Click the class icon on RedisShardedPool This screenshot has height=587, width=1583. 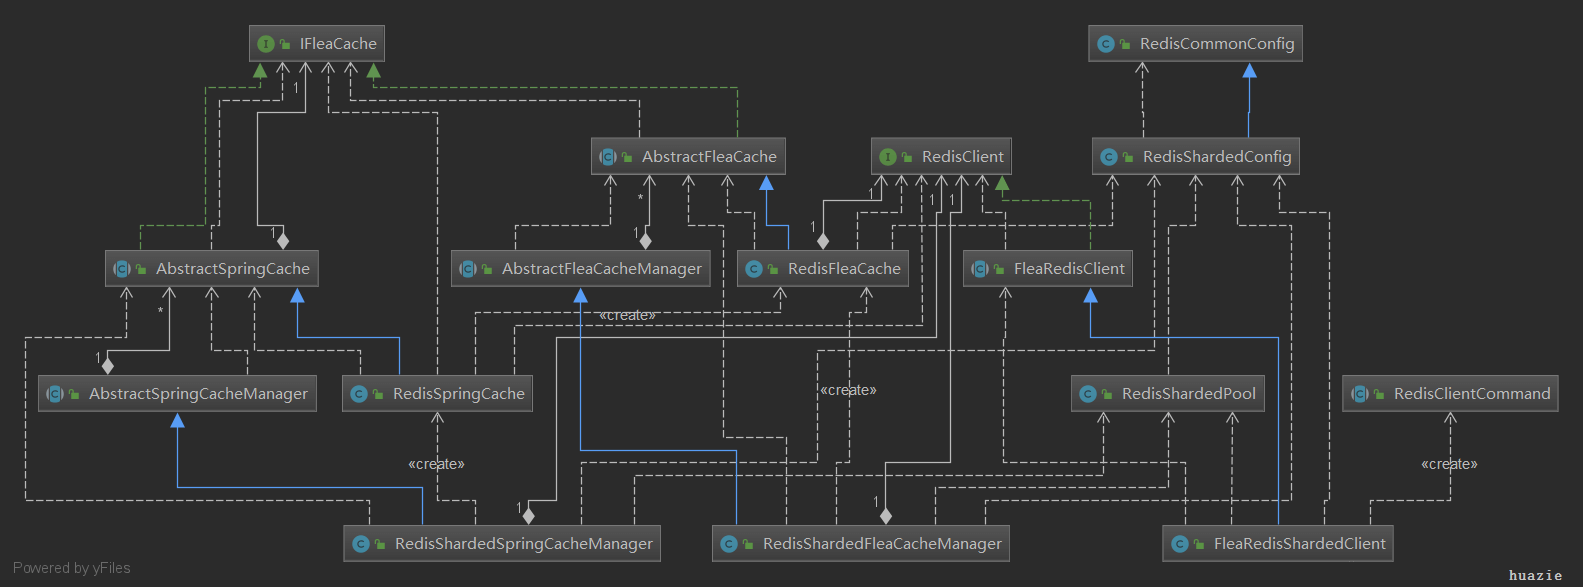1087,394
